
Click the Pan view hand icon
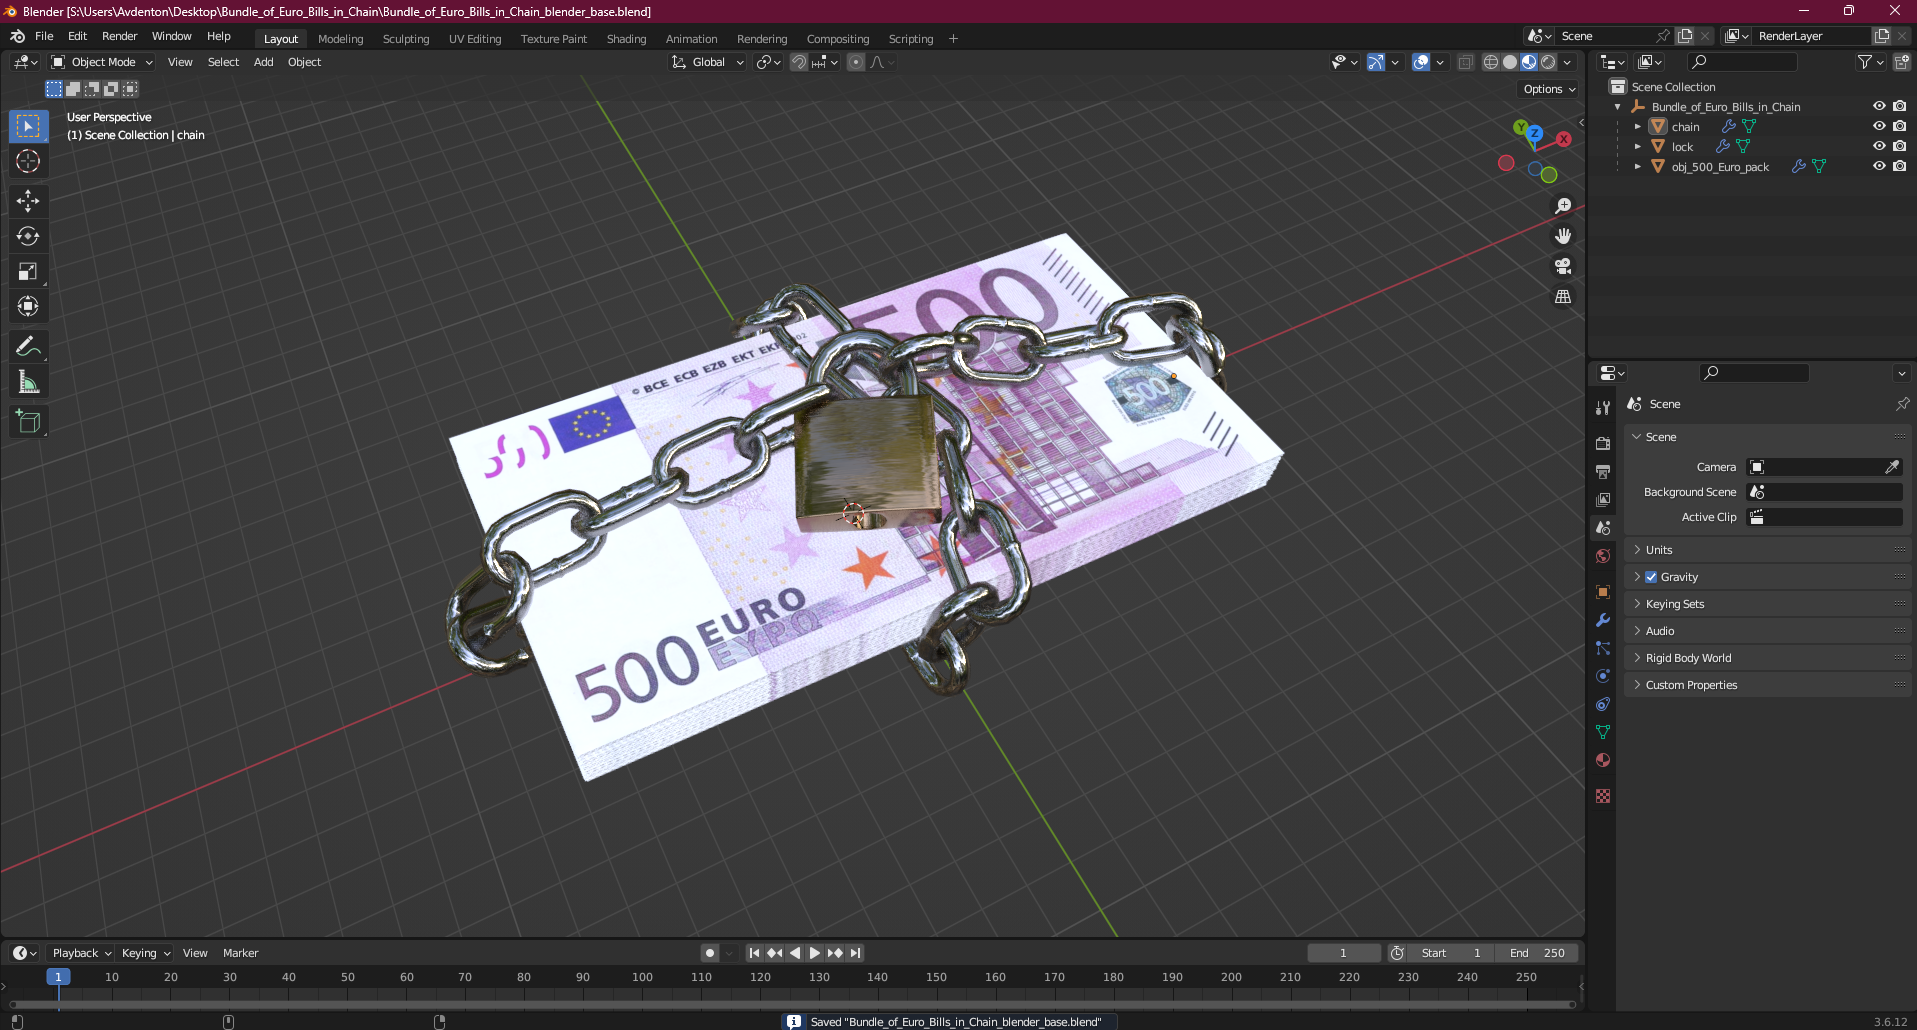point(1563,236)
